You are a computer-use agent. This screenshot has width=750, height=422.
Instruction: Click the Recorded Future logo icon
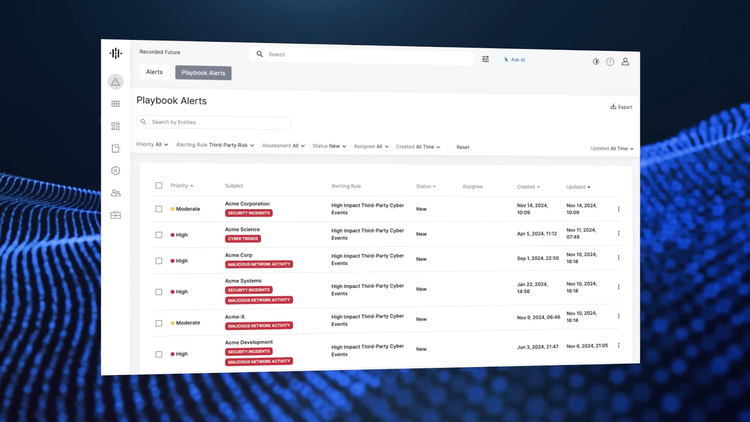coord(116,53)
